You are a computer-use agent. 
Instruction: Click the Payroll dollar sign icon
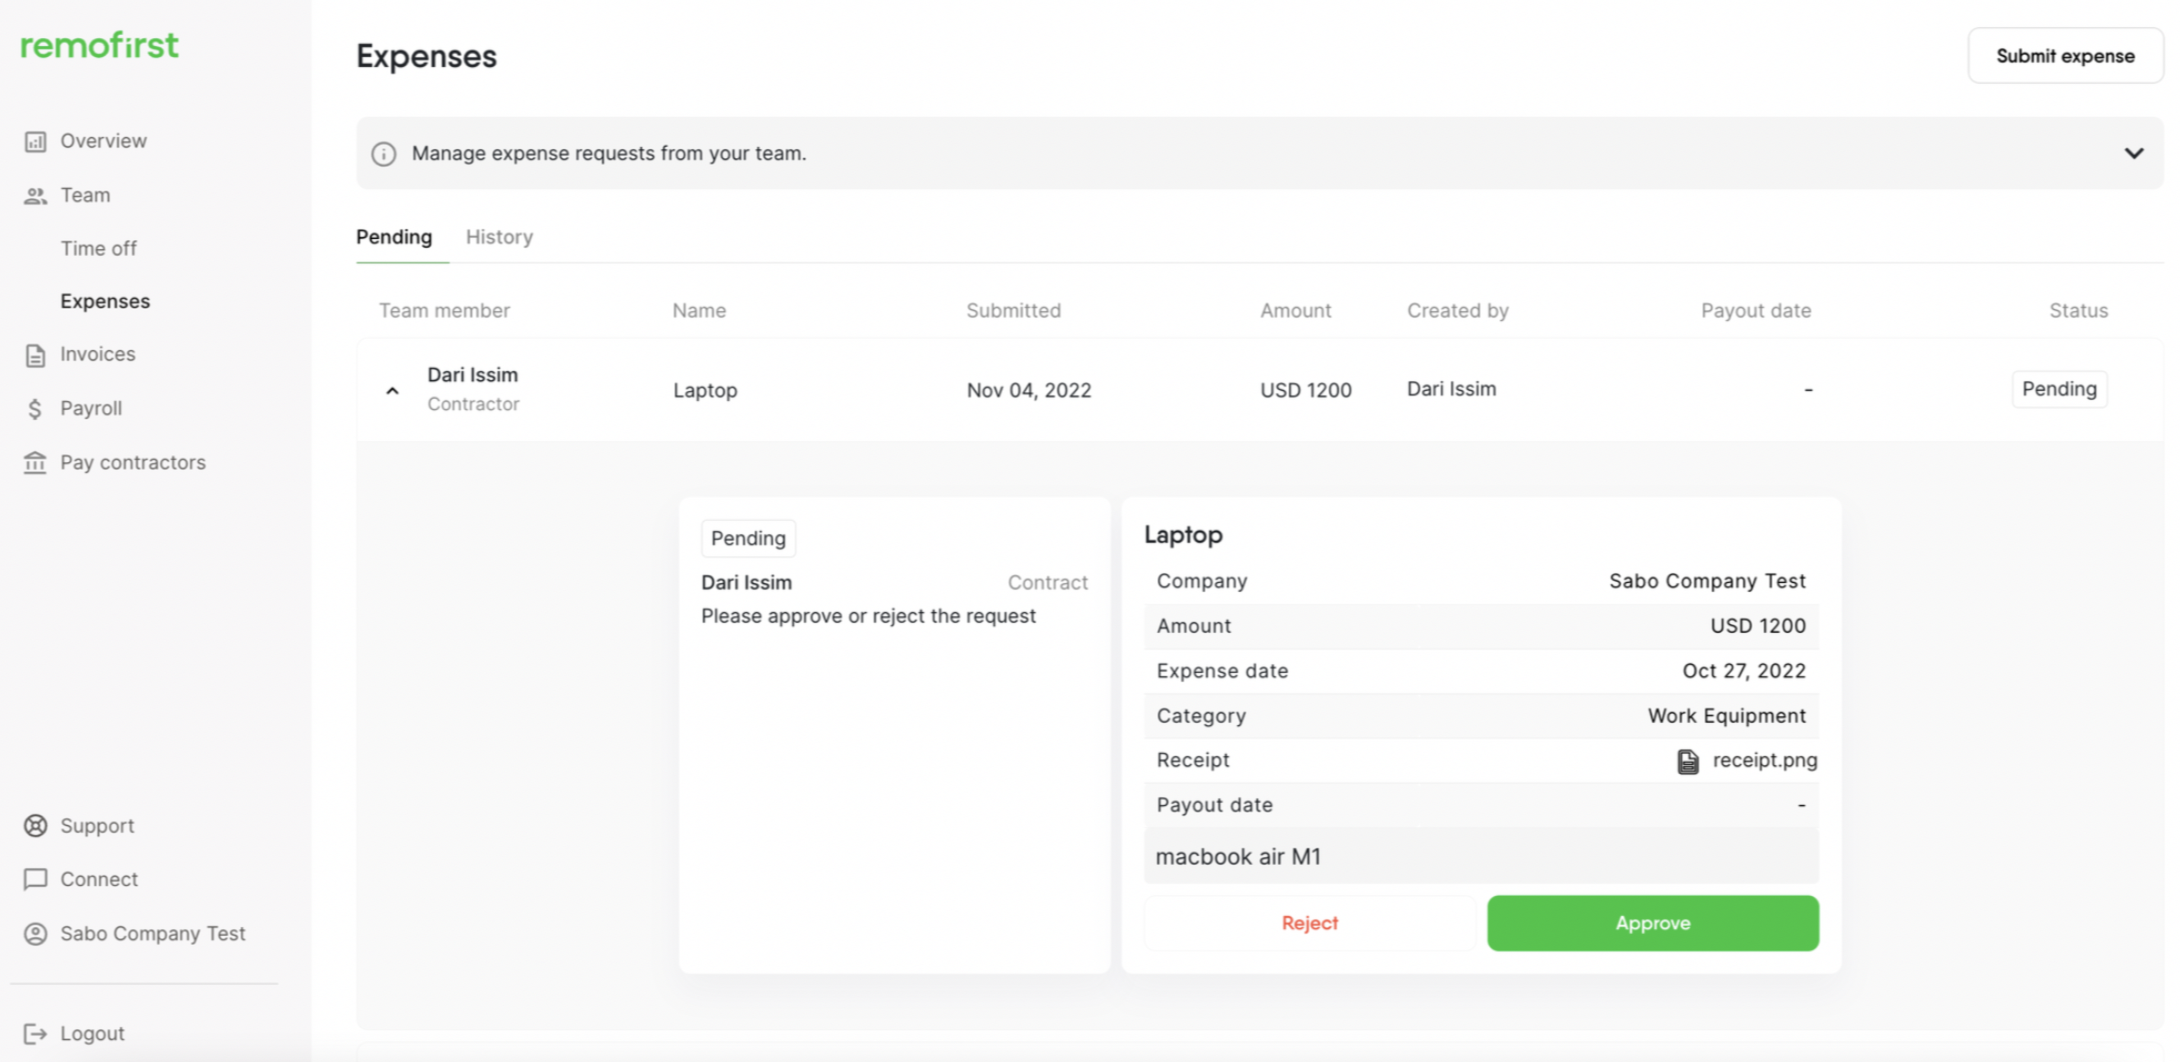(35, 409)
